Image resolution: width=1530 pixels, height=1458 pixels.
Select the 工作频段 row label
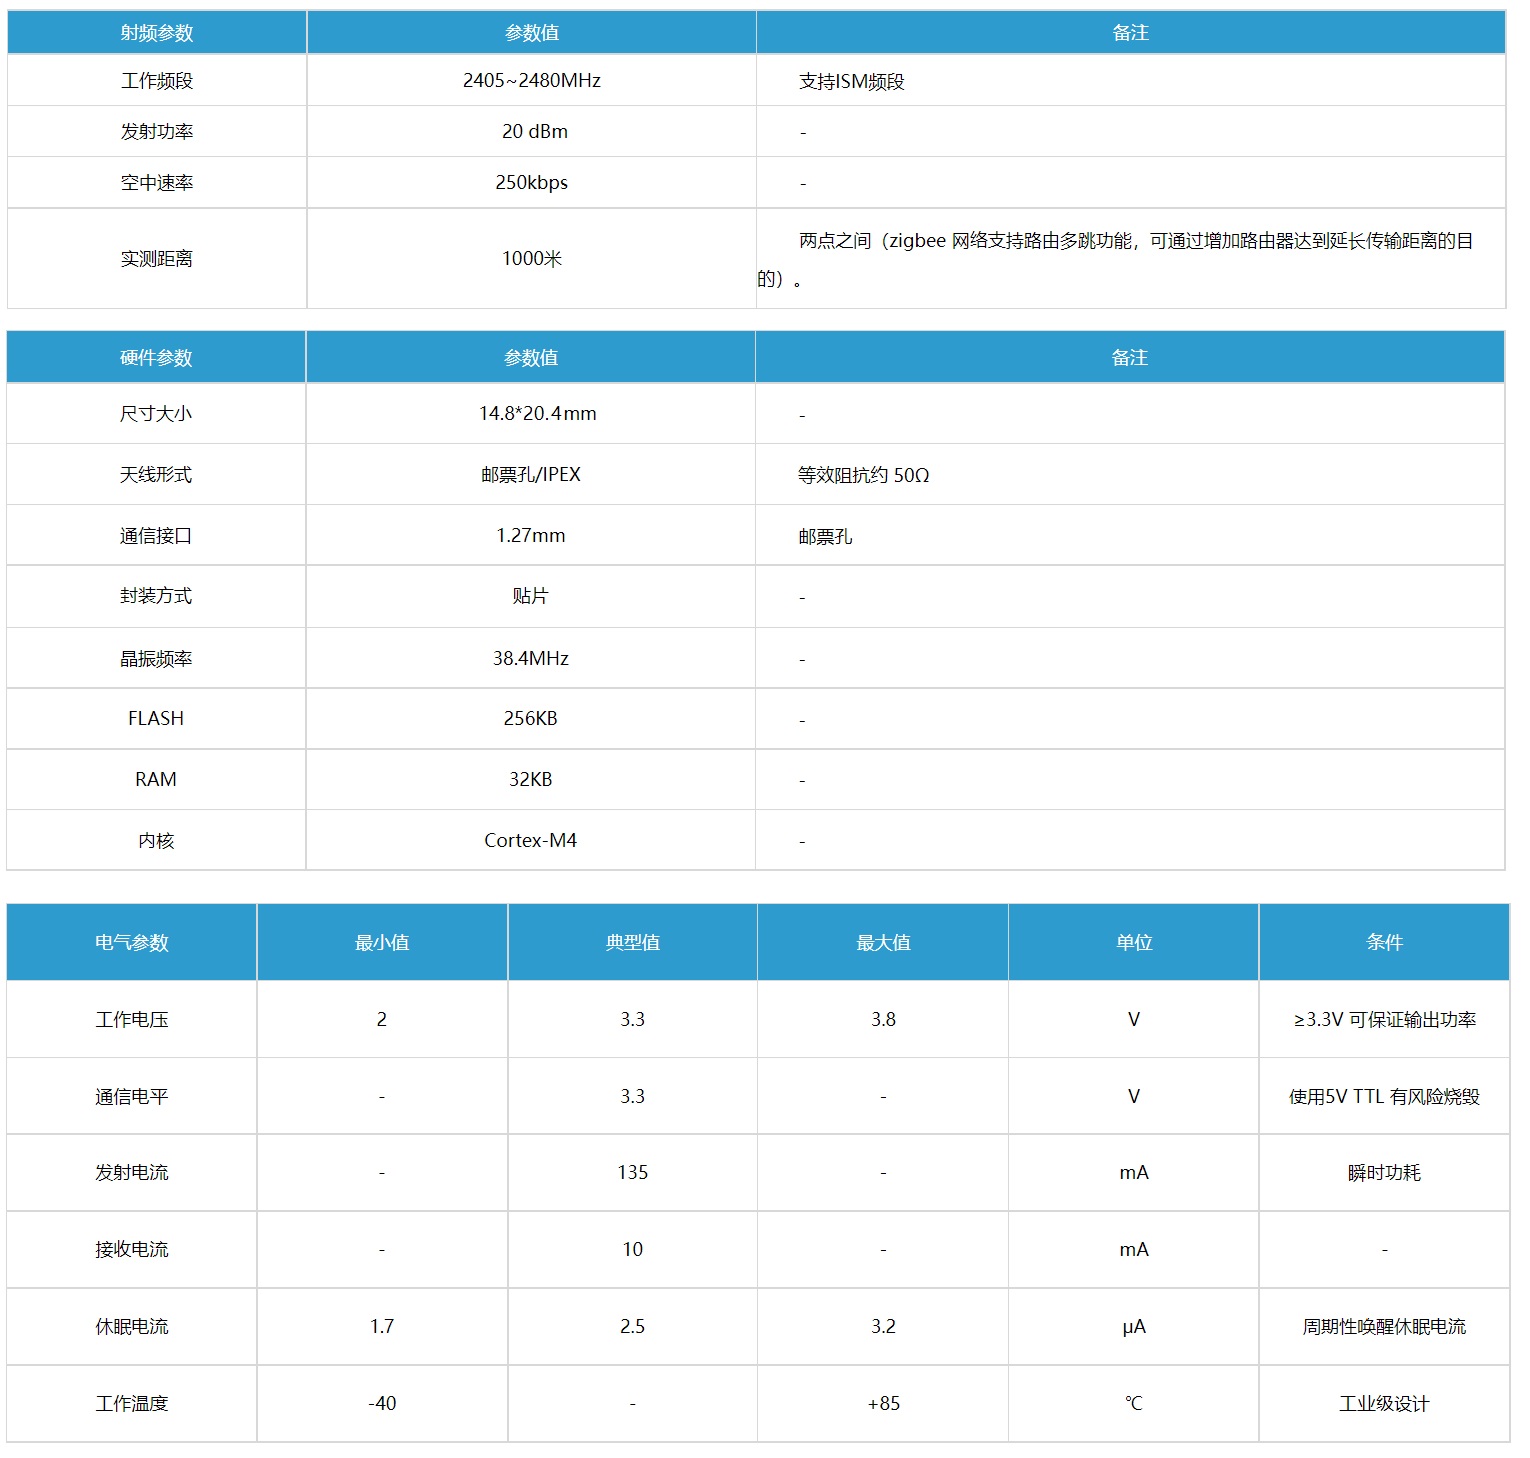[x=157, y=81]
